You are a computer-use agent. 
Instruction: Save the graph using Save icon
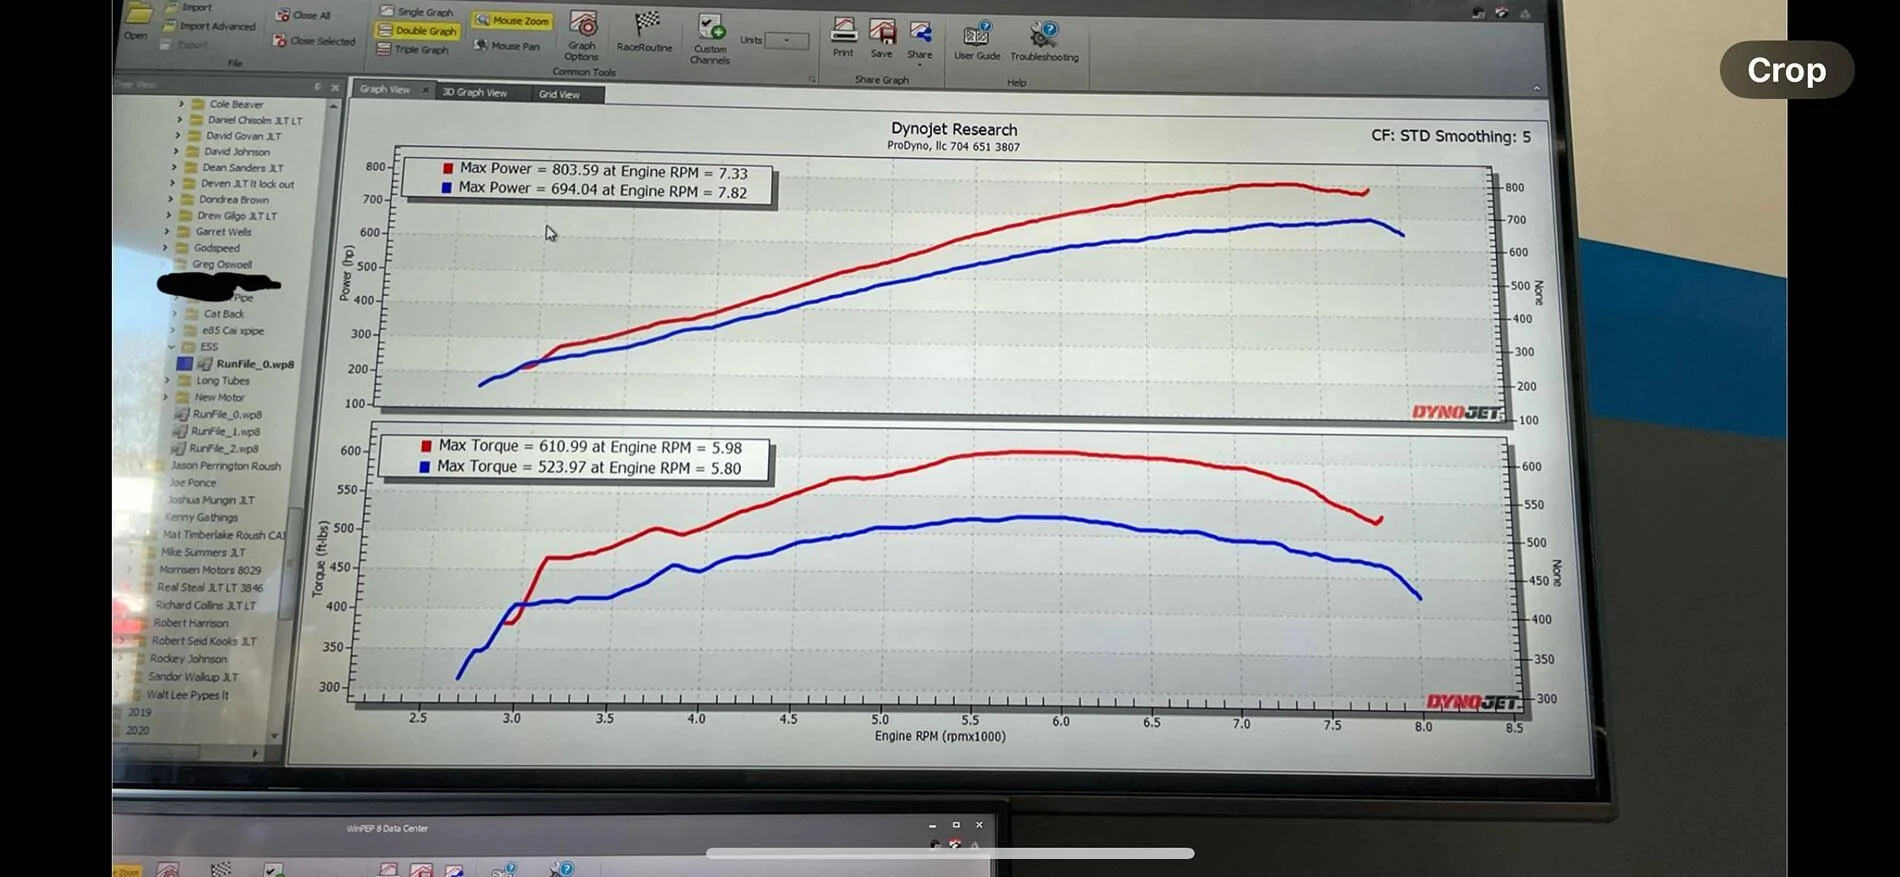tap(882, 39)
